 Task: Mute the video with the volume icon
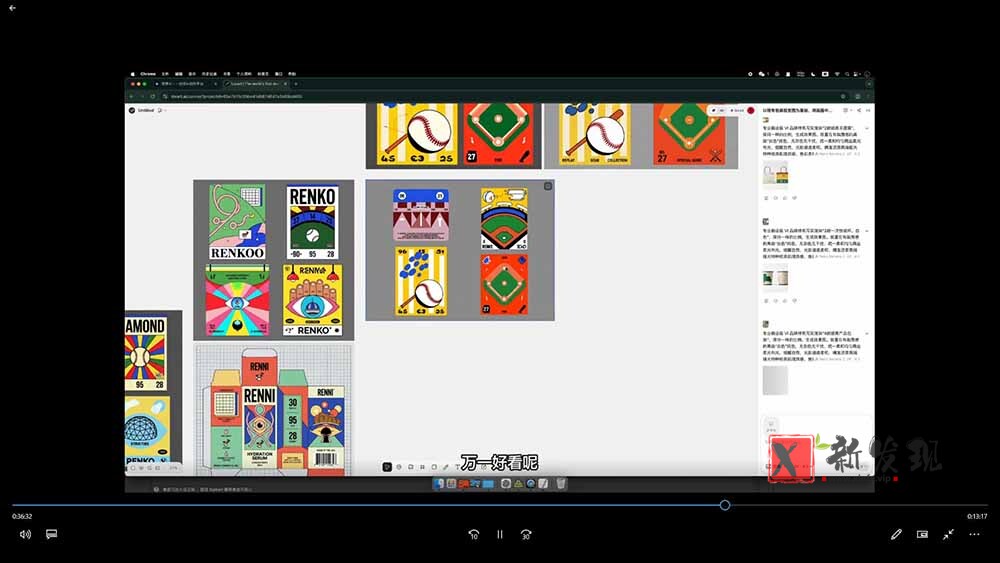point(25,534)
